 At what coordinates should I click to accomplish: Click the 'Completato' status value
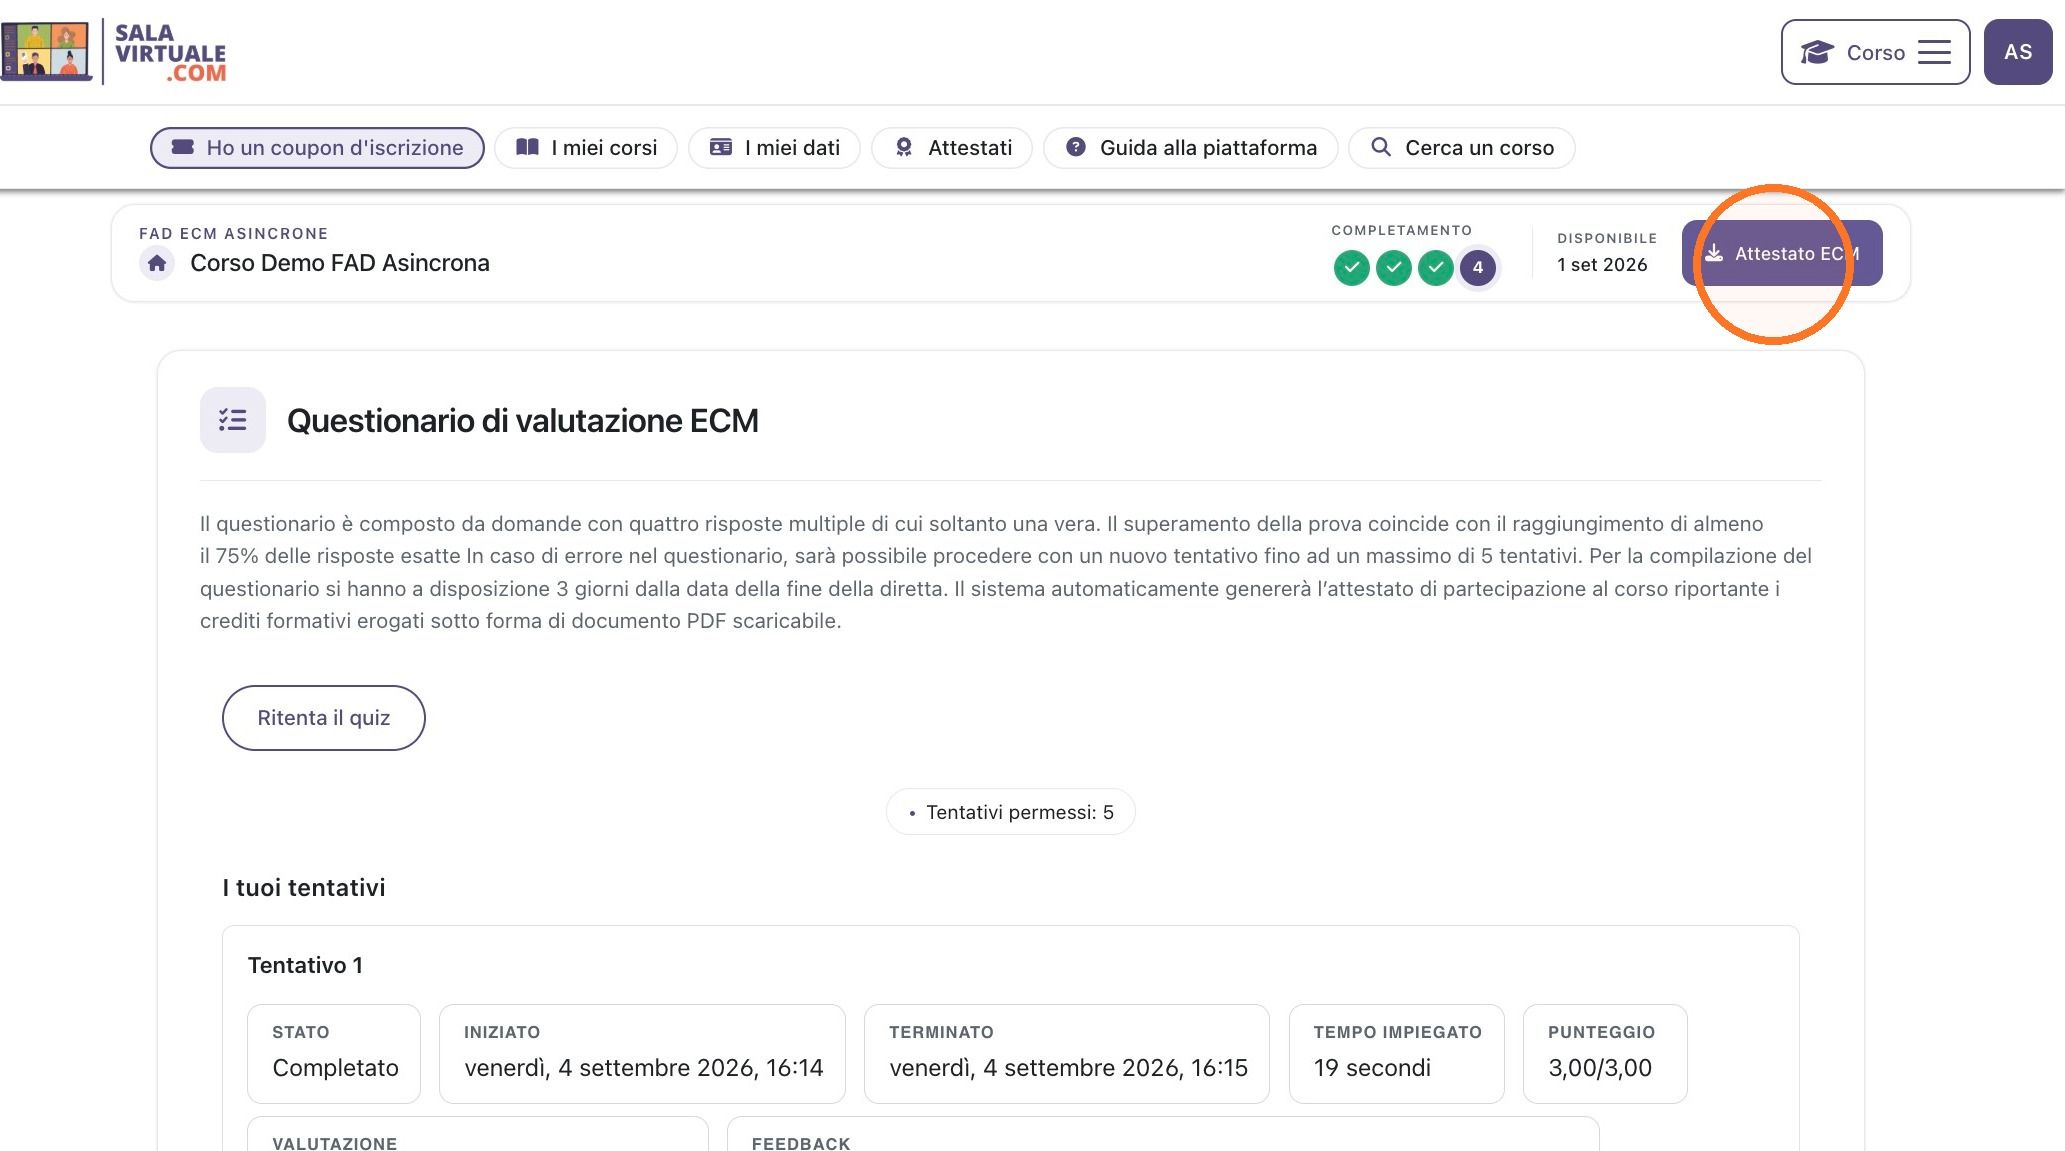(335, 1068)
